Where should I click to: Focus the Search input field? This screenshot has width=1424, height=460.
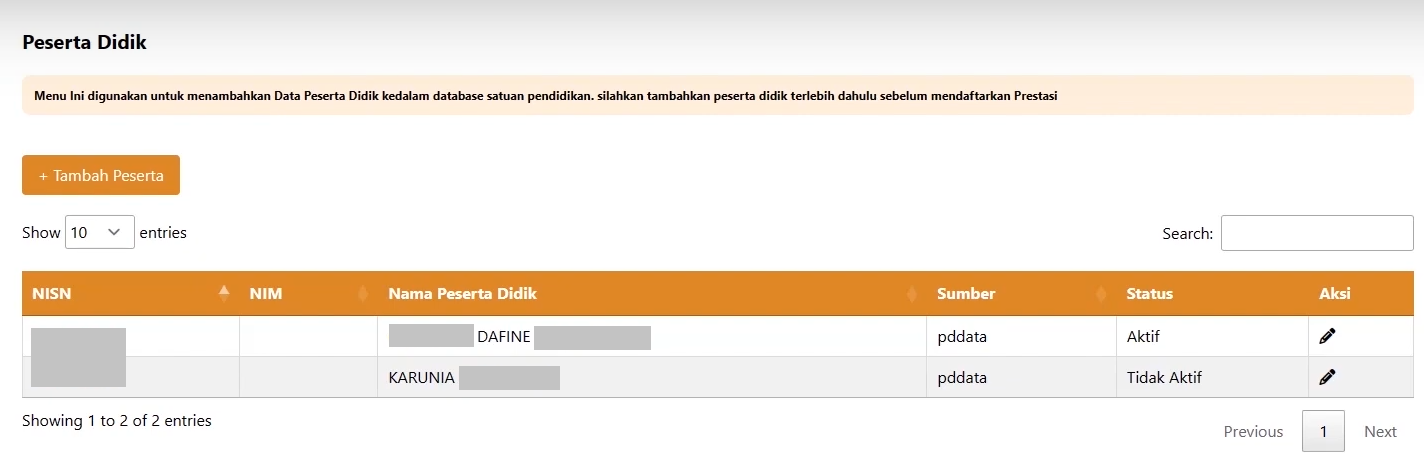coord(1316,233)
